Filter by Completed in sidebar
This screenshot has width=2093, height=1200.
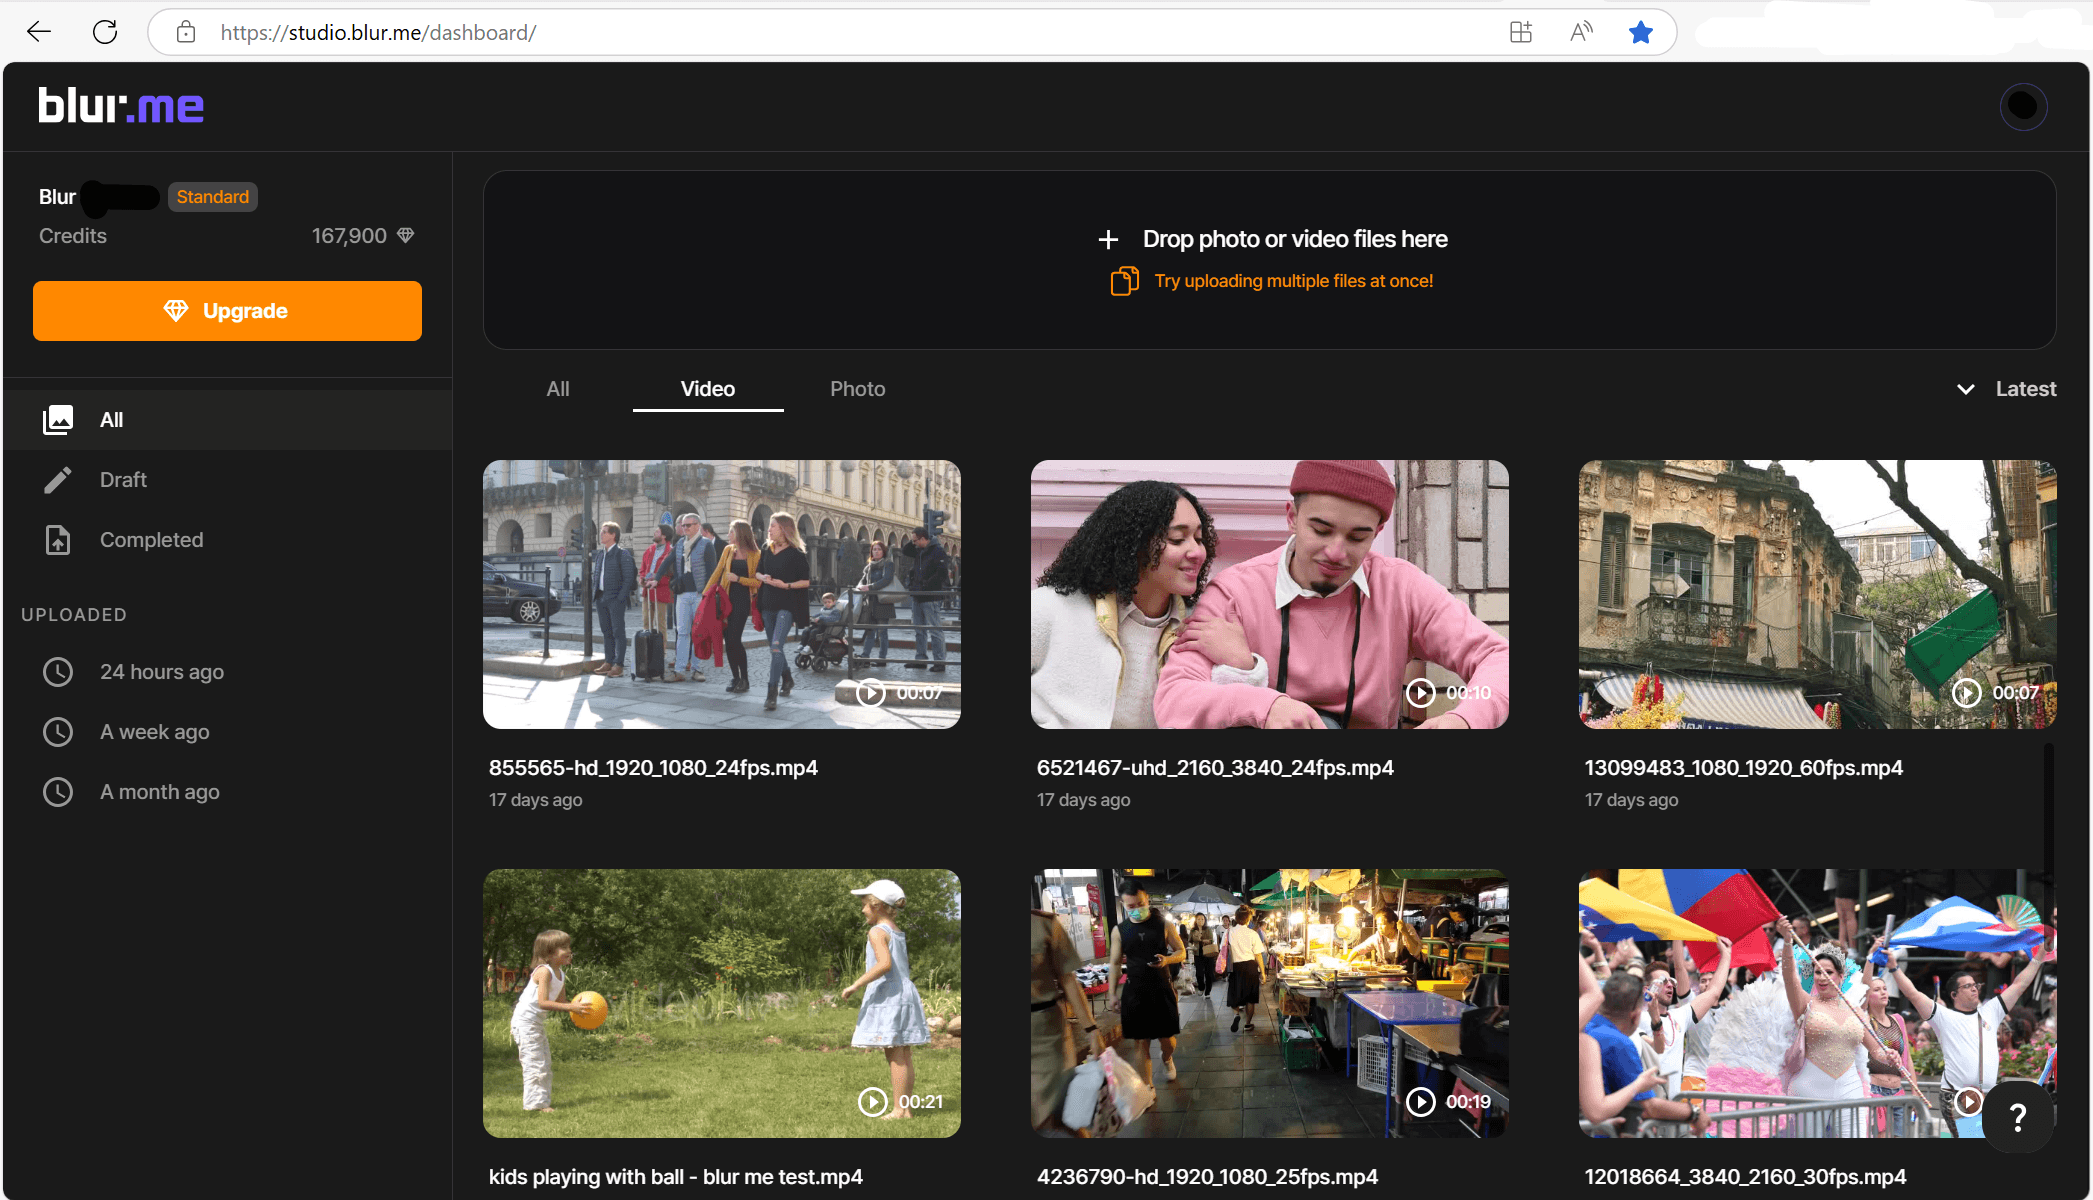151,540
